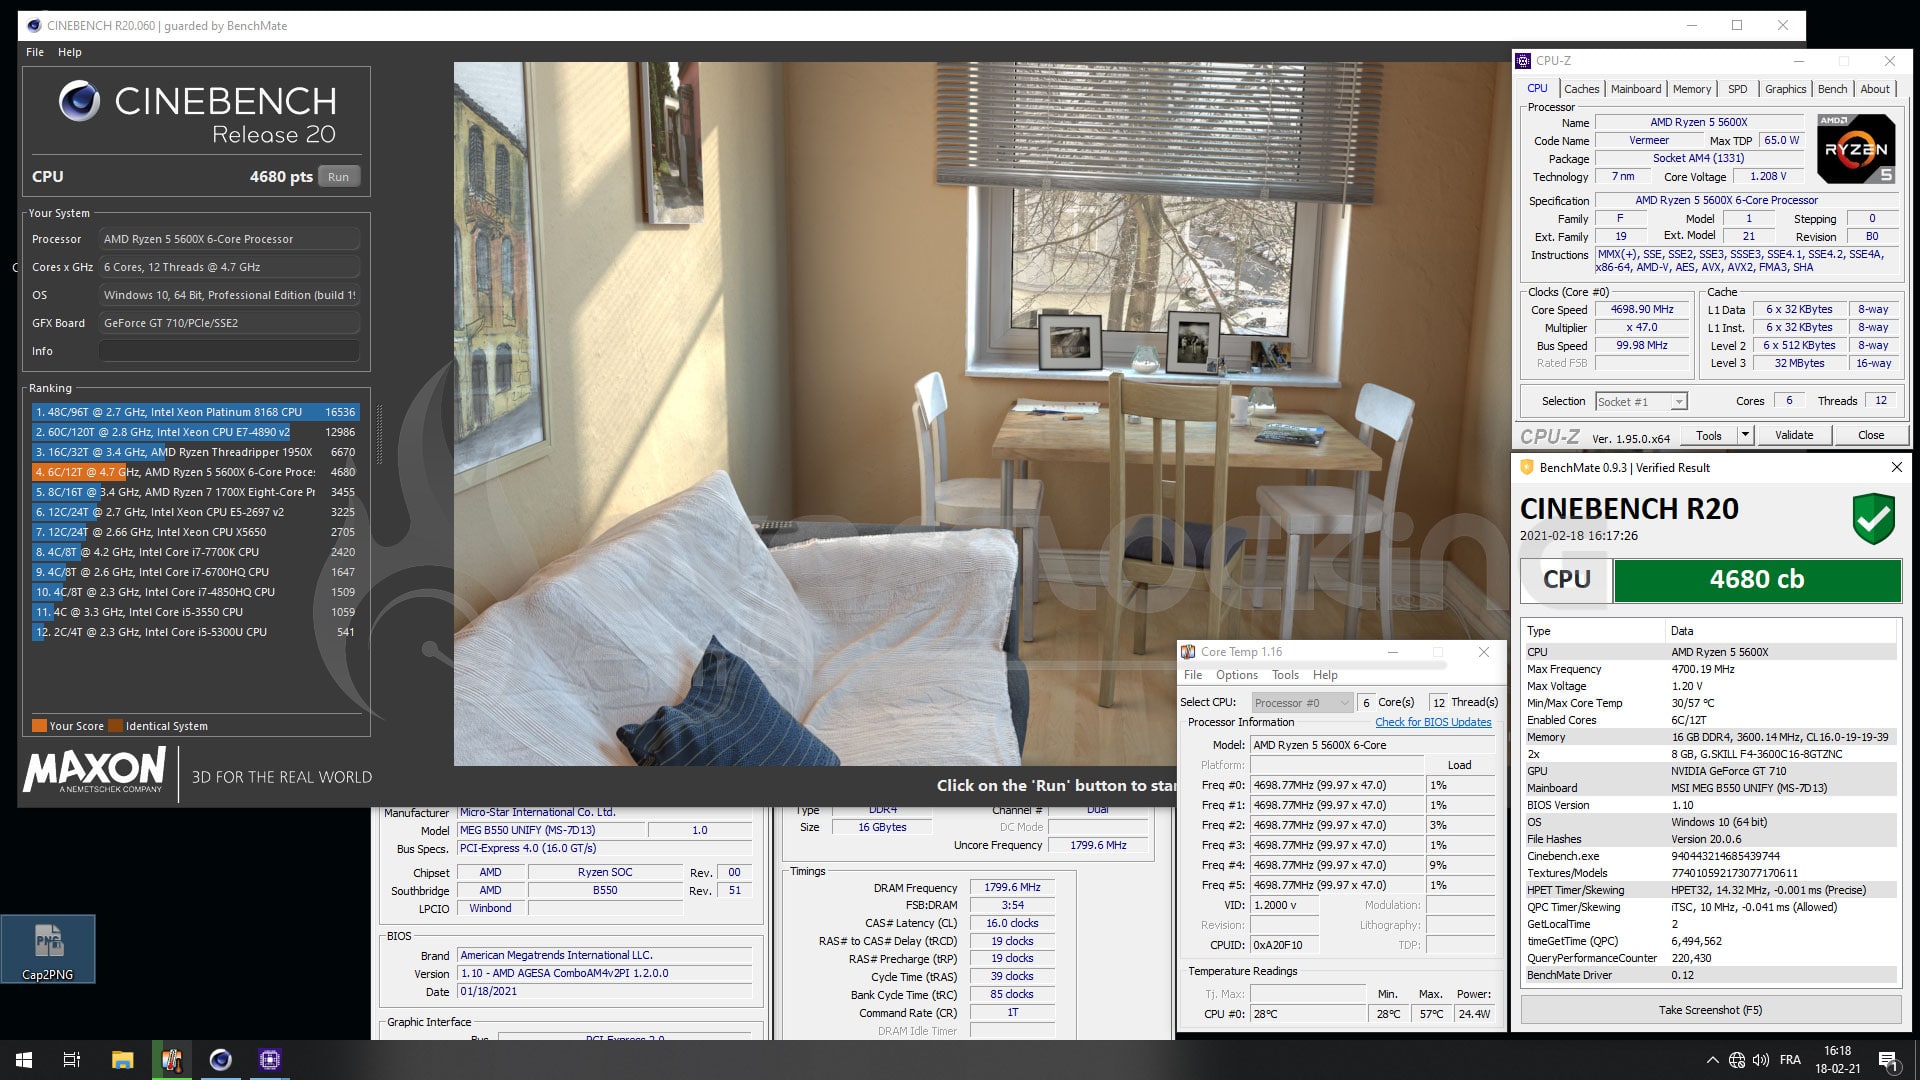Image resolution: width=1920 pixels, height=1080 pixels.
Task: Switch to the Cinebench taskbar icon
Action: click(x=220, y=1060)
